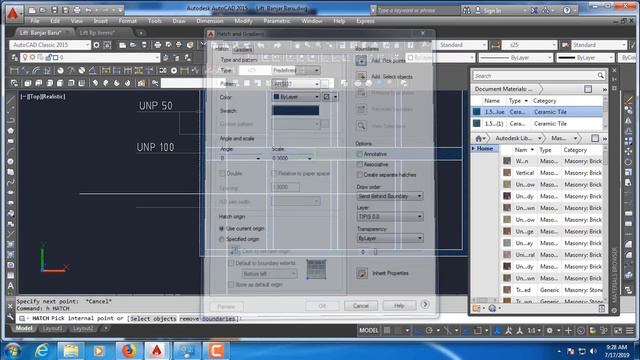Click the Plot printer icon in toolbar
This screenshot has width=640, height=360.
(x=158, y=45)
